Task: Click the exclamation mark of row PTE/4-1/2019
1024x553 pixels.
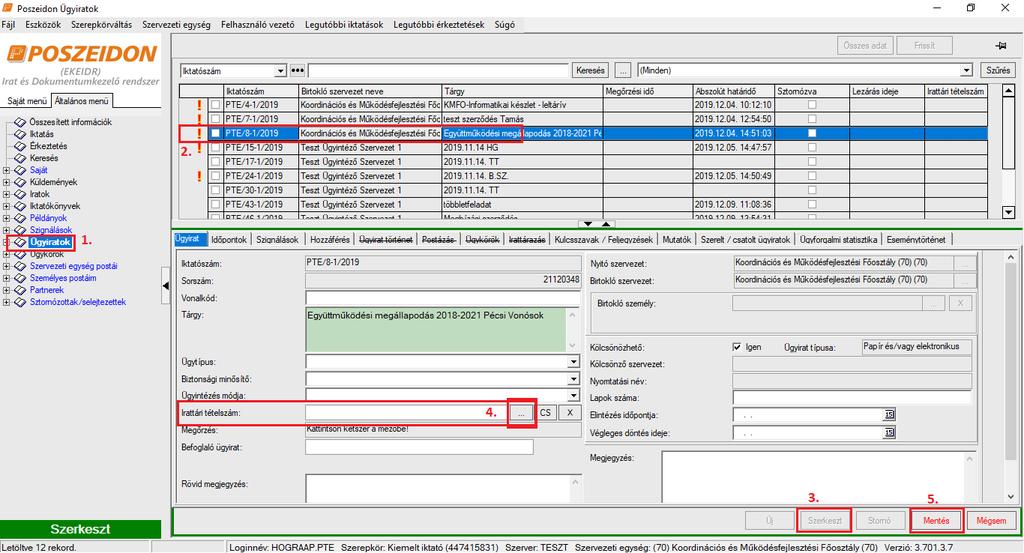Action: point(199,105)
